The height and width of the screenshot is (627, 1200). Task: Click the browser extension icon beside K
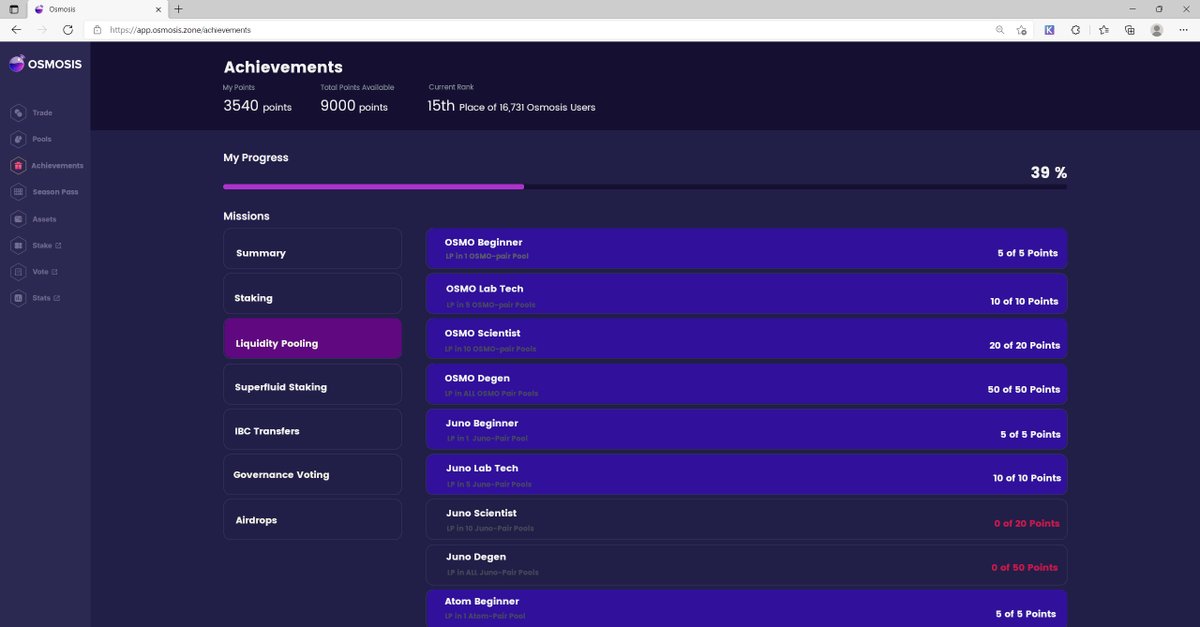coord(1076,30)
